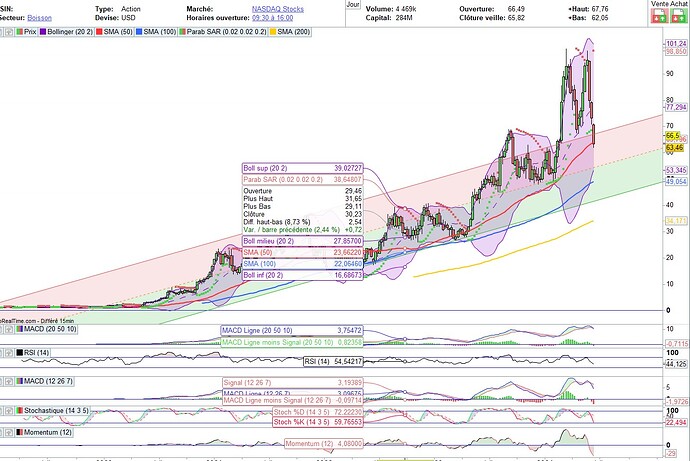Click the 77,294 price axis label
Viewport: 690px width, 461px height.
[676, 107]
